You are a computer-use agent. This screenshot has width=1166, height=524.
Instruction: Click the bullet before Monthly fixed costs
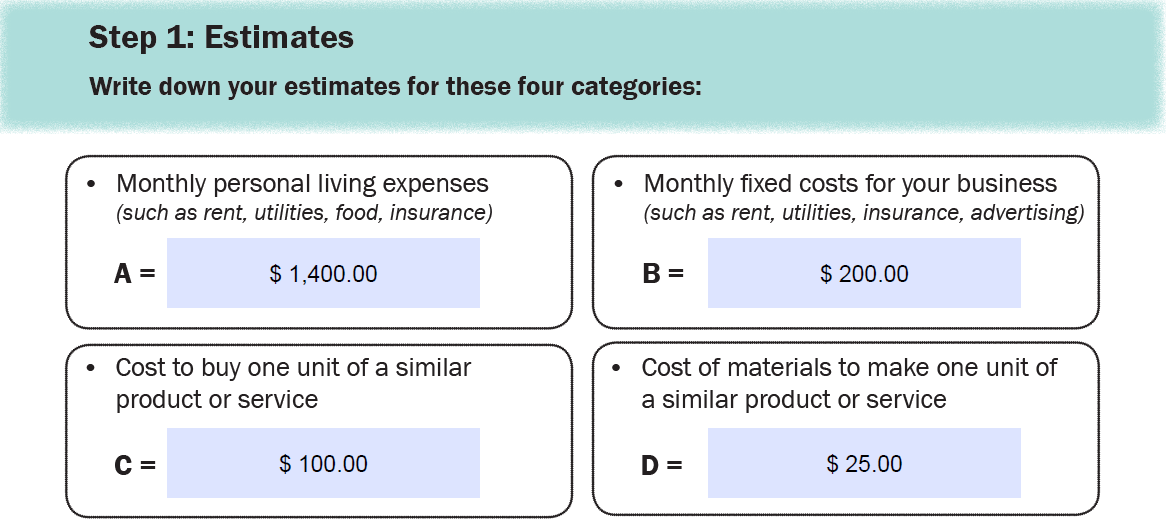[619, 185]
